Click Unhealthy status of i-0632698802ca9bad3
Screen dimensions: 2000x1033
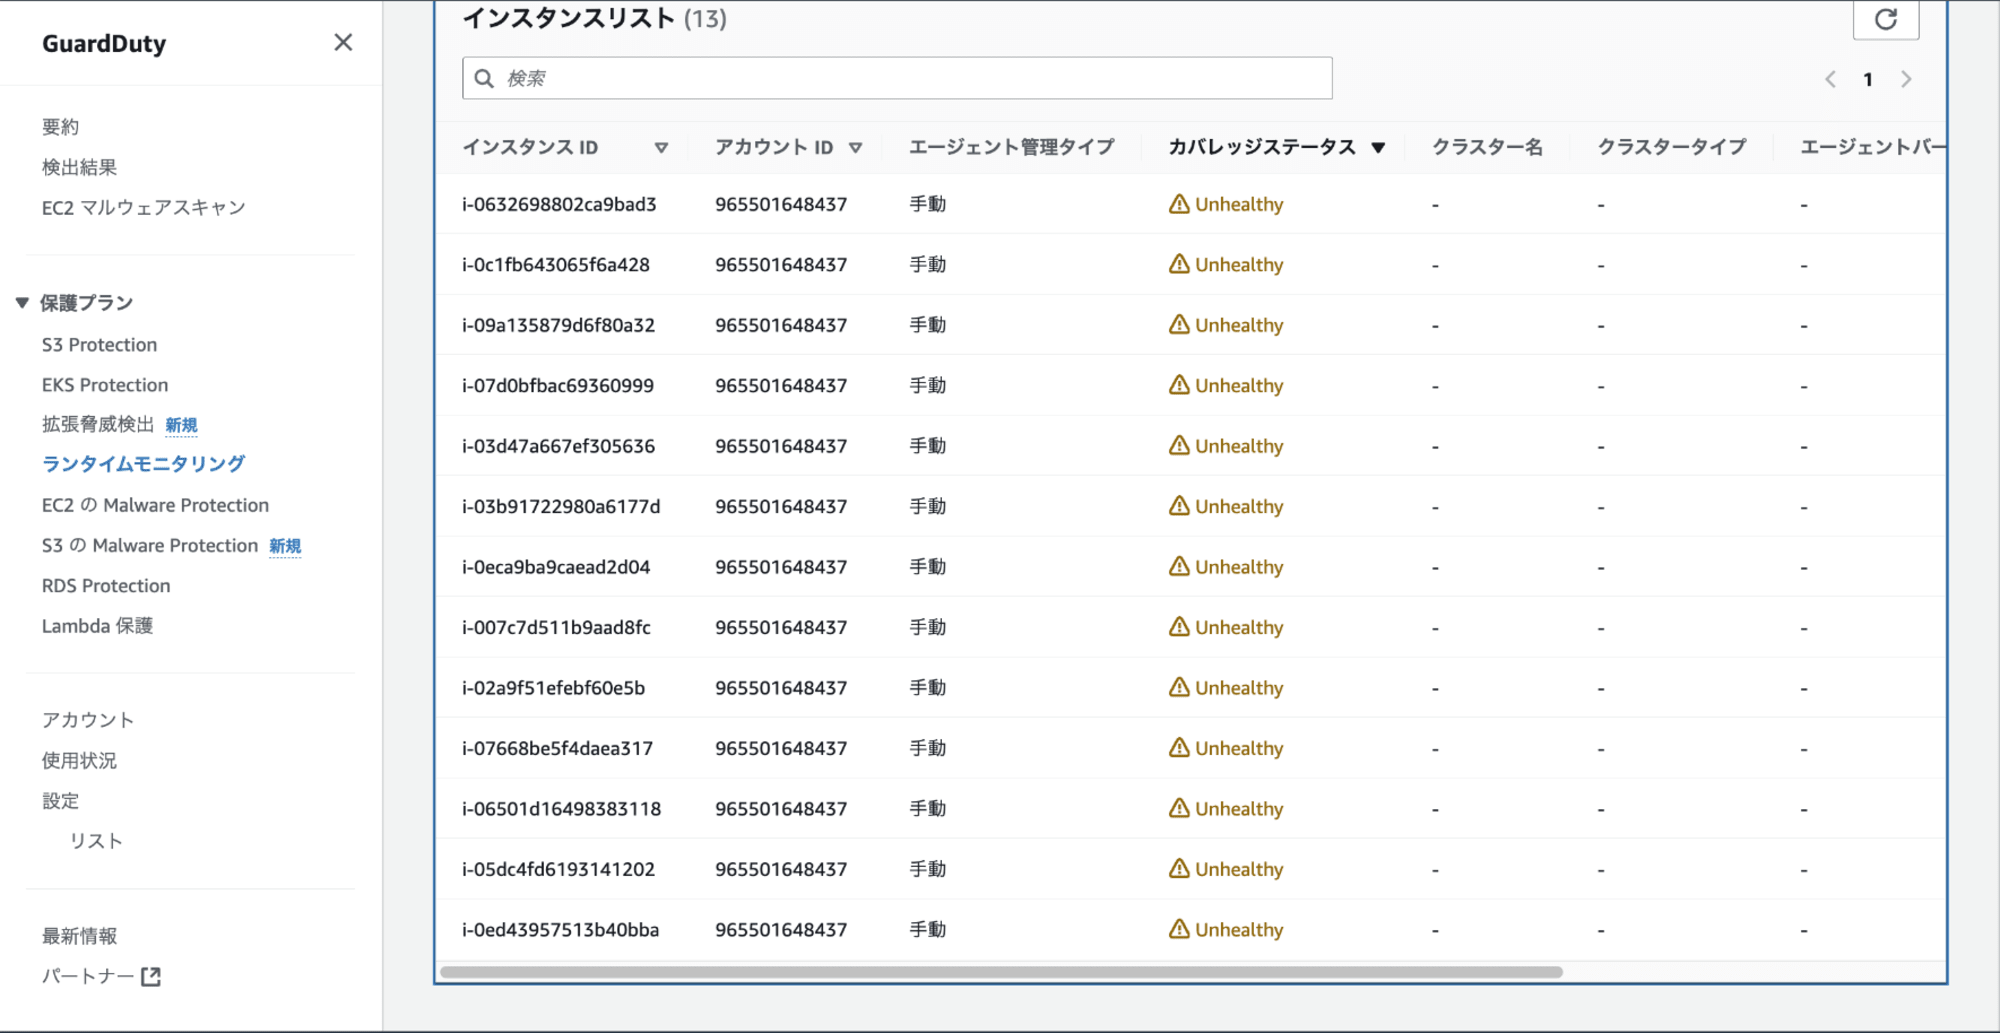(1239, 204)
